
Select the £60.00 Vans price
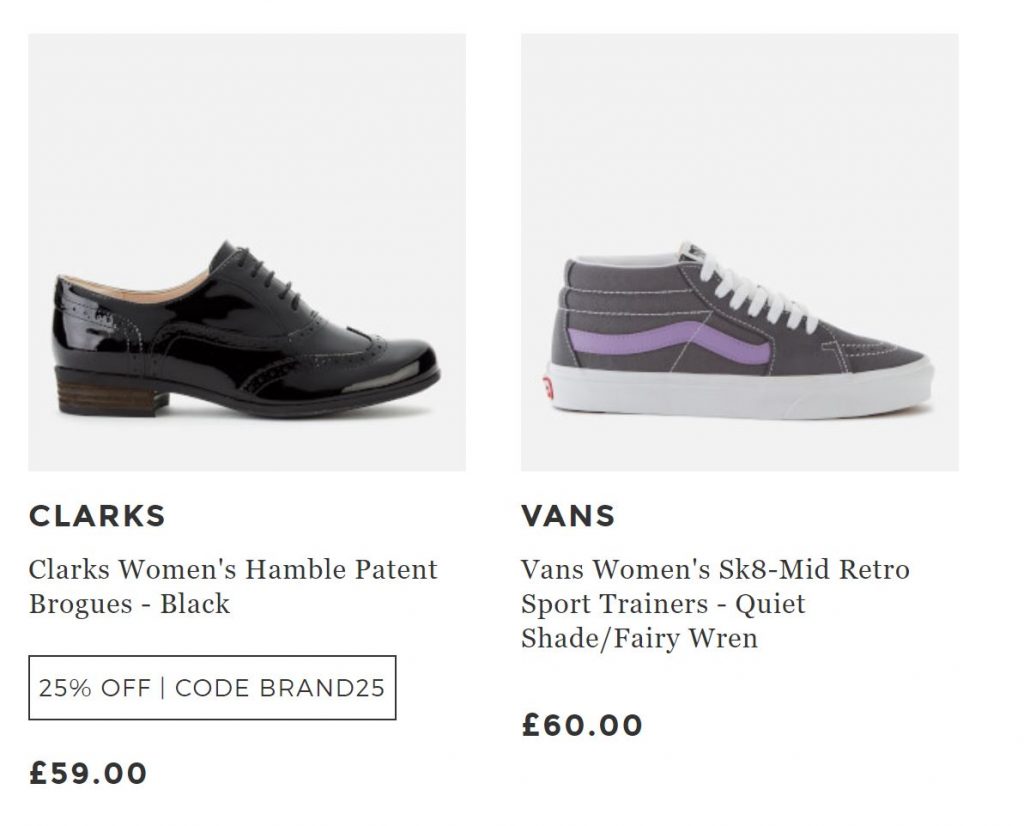(x=582, y=725)
